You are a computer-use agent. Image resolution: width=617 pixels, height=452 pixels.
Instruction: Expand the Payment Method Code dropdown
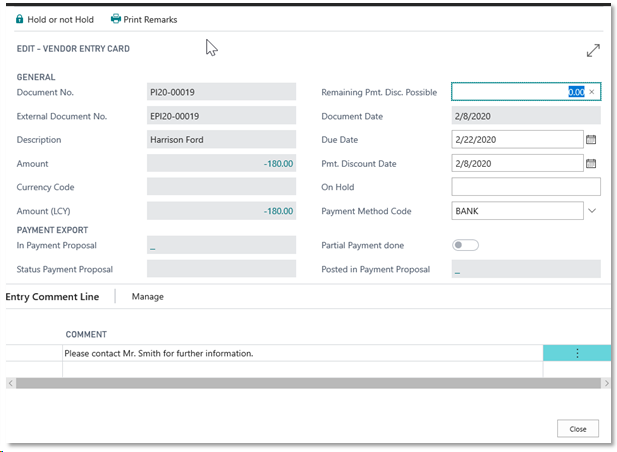tap(591, 211)
